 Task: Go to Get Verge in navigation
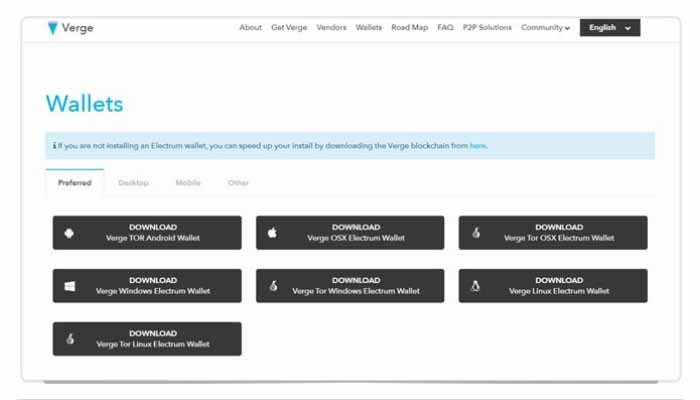coord(289,28)
